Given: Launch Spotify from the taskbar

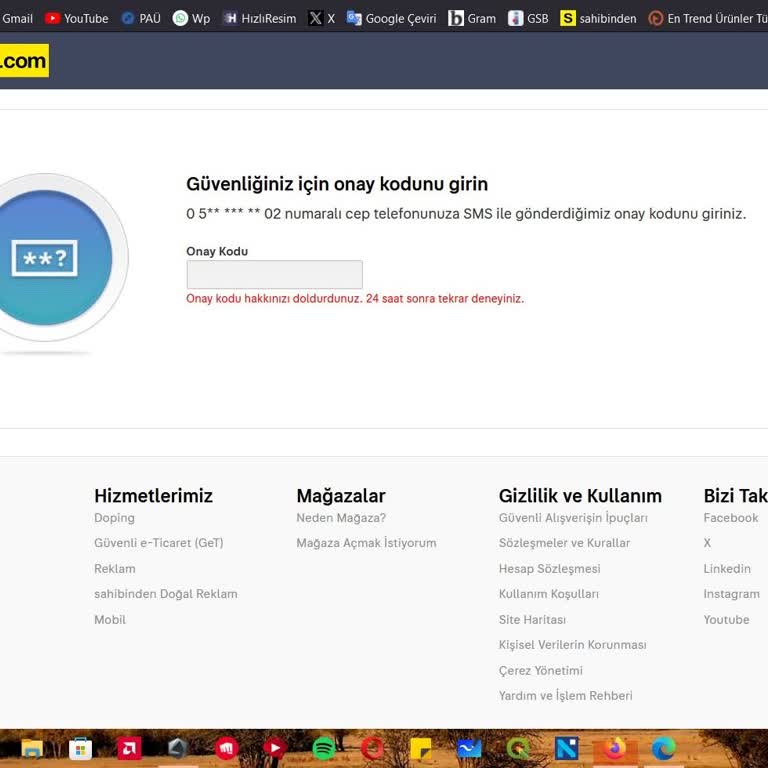Looking at the screenshot, I should point(323,748).
